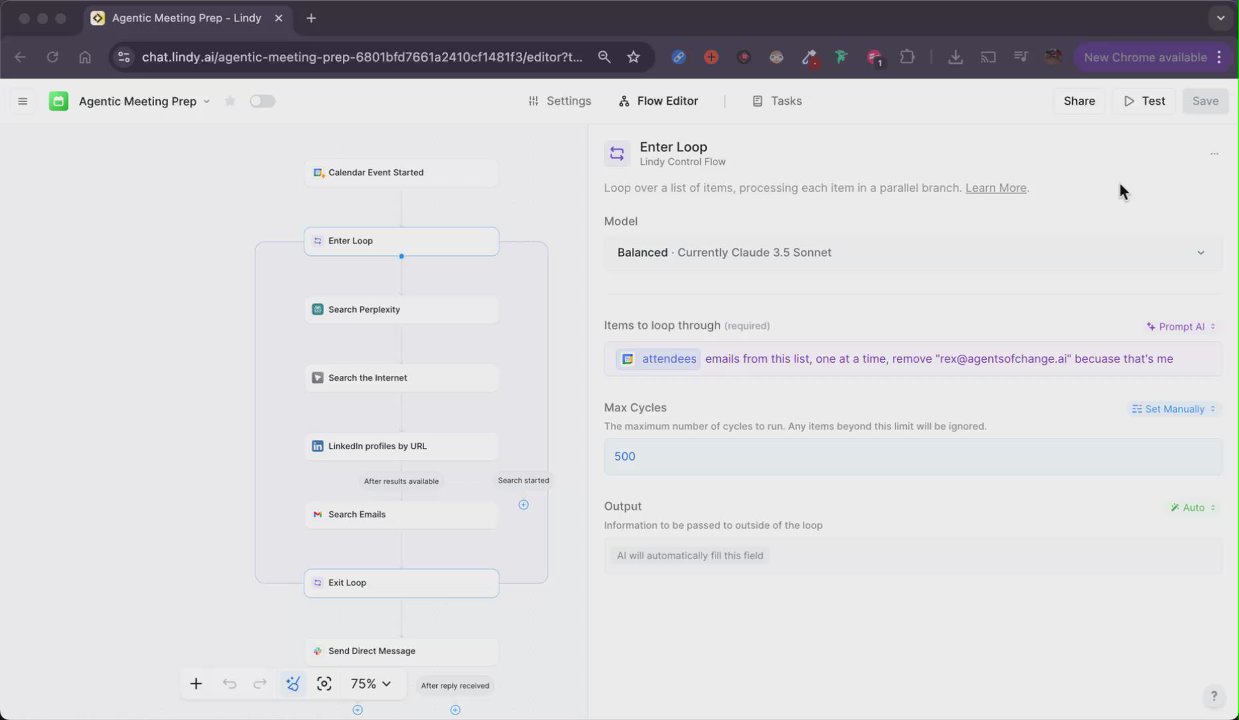Open the Chrome downloads icon
1239x720 pixels.
[956, 57]
